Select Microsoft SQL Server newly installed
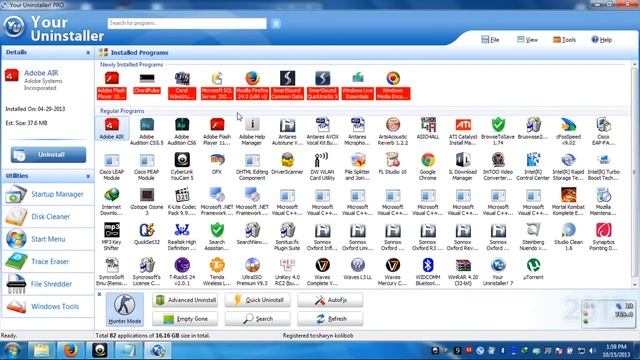 click(217, 85)
